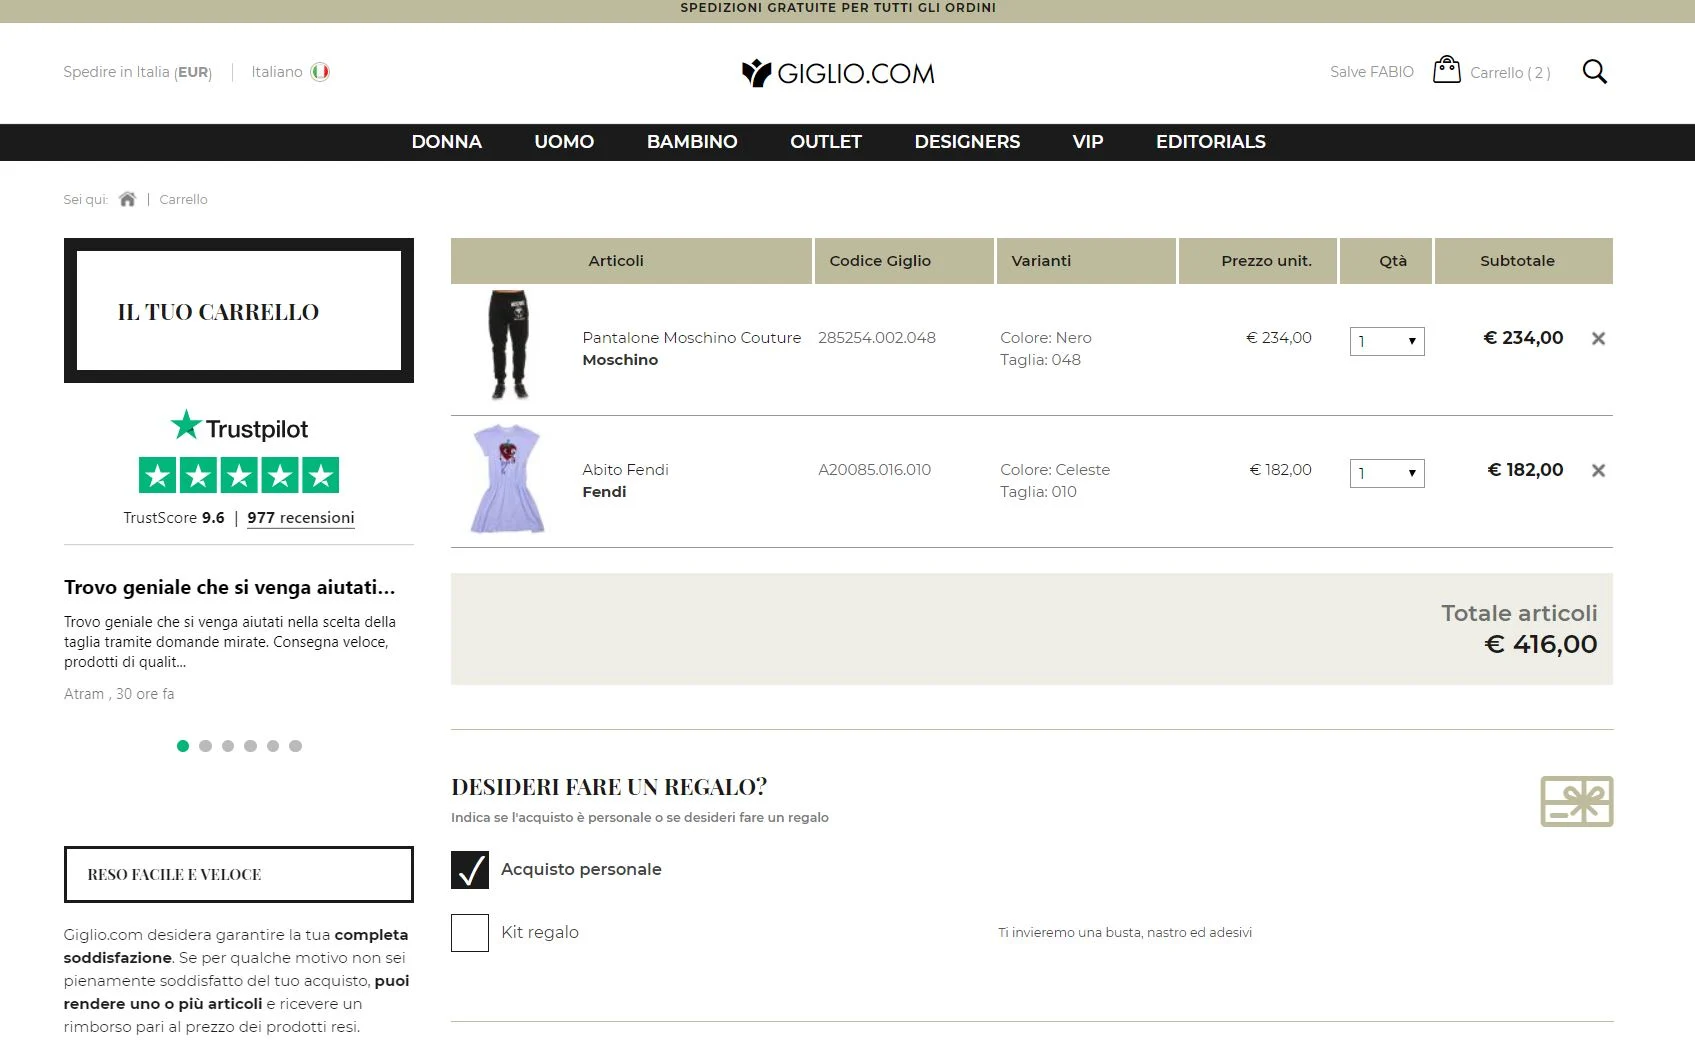This screenshot has height=1047, width=1695.
Task: Select the second review carousel dot
Action: (205, 746)
